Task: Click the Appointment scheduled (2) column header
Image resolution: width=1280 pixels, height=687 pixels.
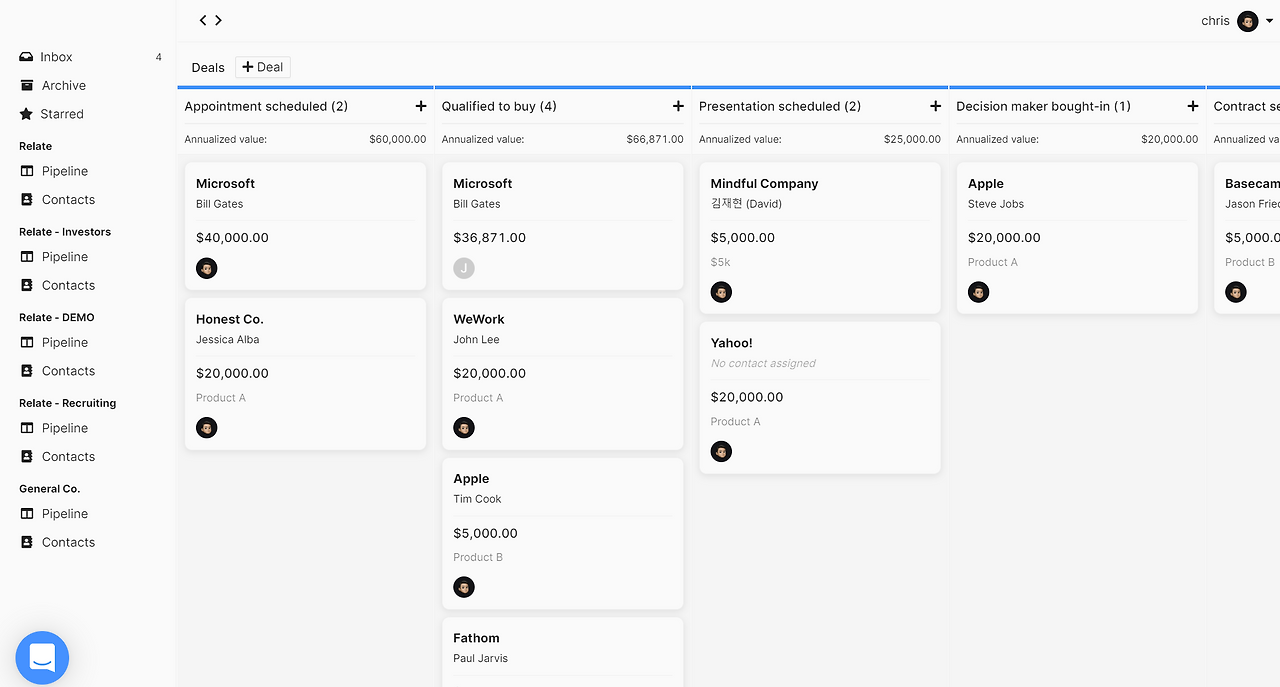Action: 266,106
